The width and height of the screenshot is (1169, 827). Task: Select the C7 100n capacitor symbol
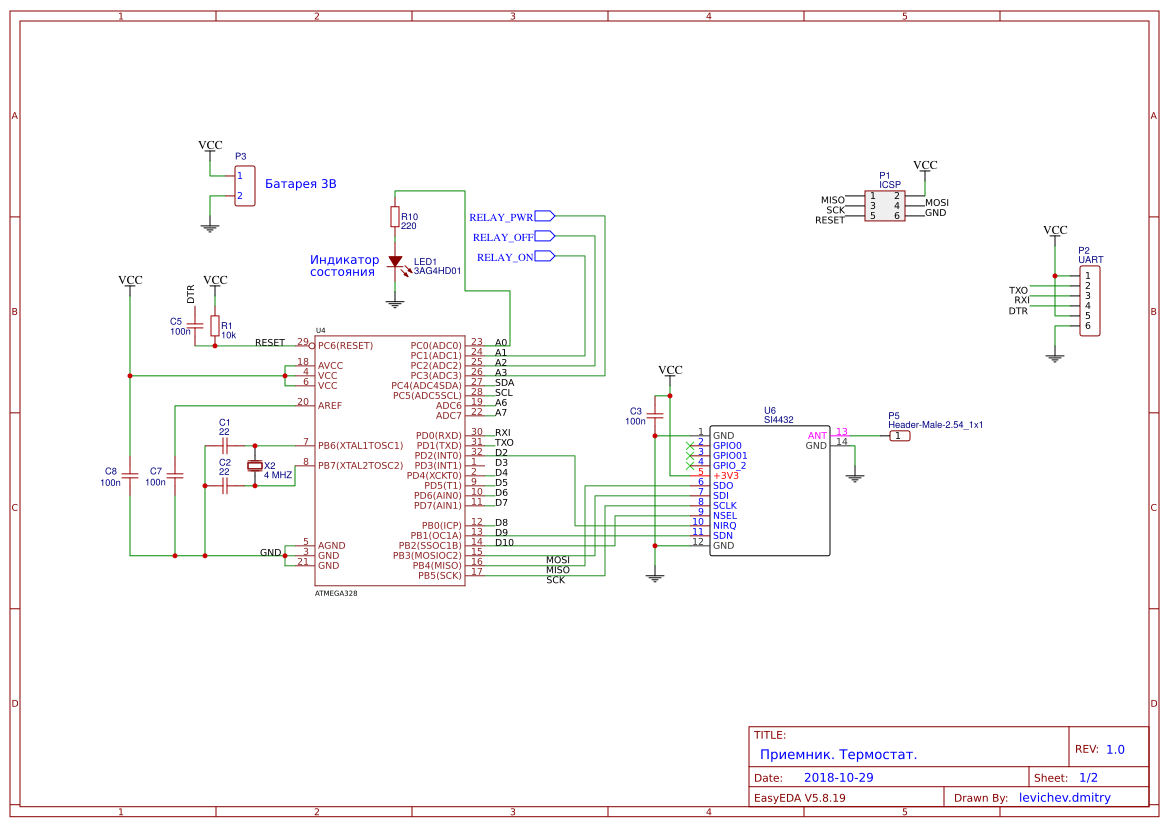point(174,475)
